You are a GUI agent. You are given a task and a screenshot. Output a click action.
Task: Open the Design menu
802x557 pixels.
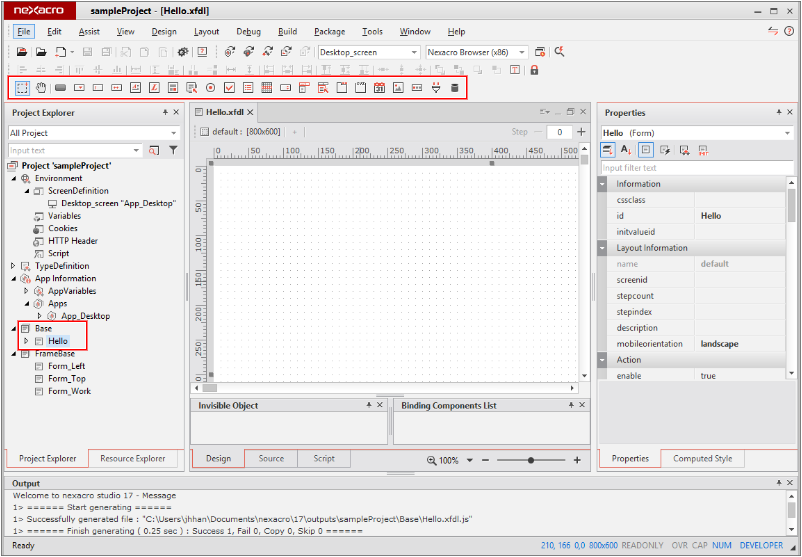click(164, 32)
